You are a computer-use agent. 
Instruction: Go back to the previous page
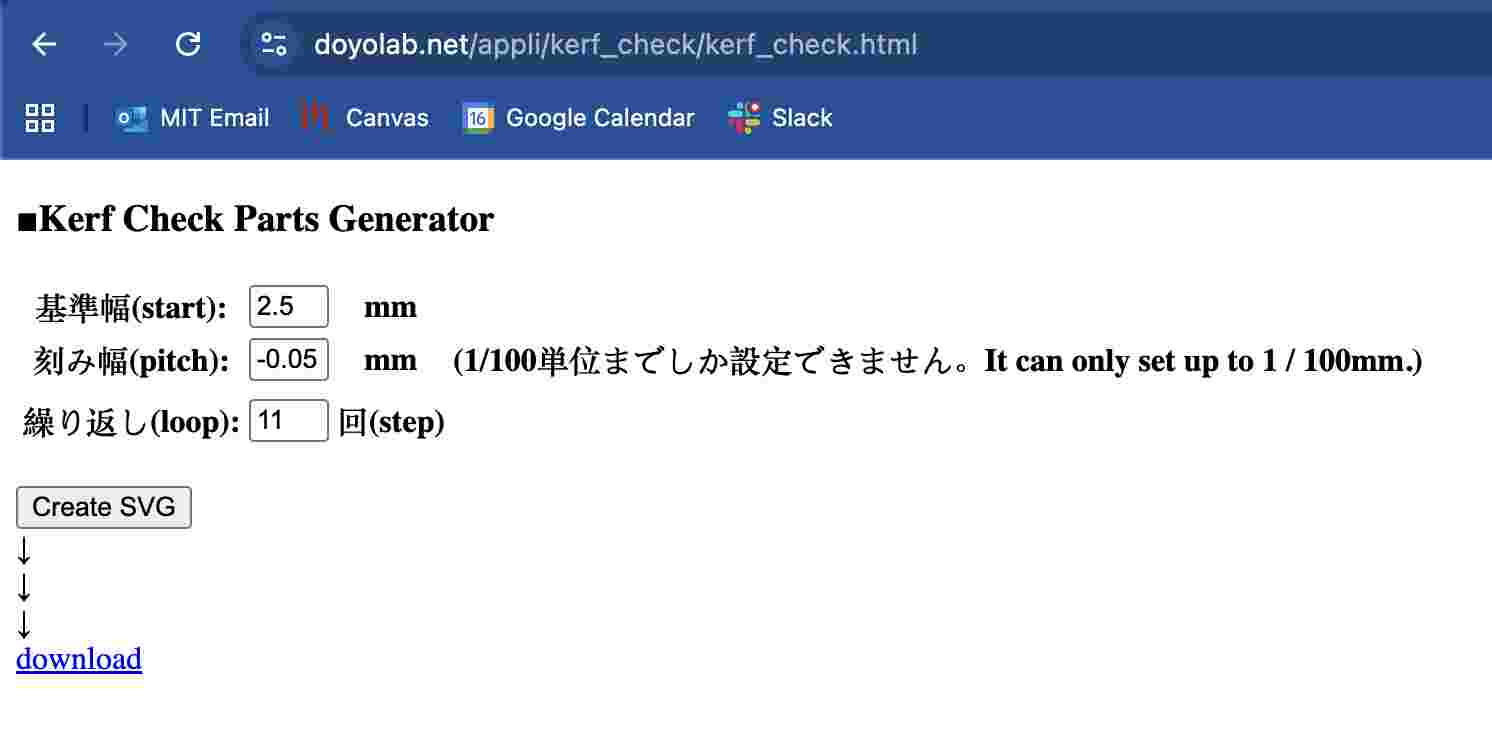point(44,45)
